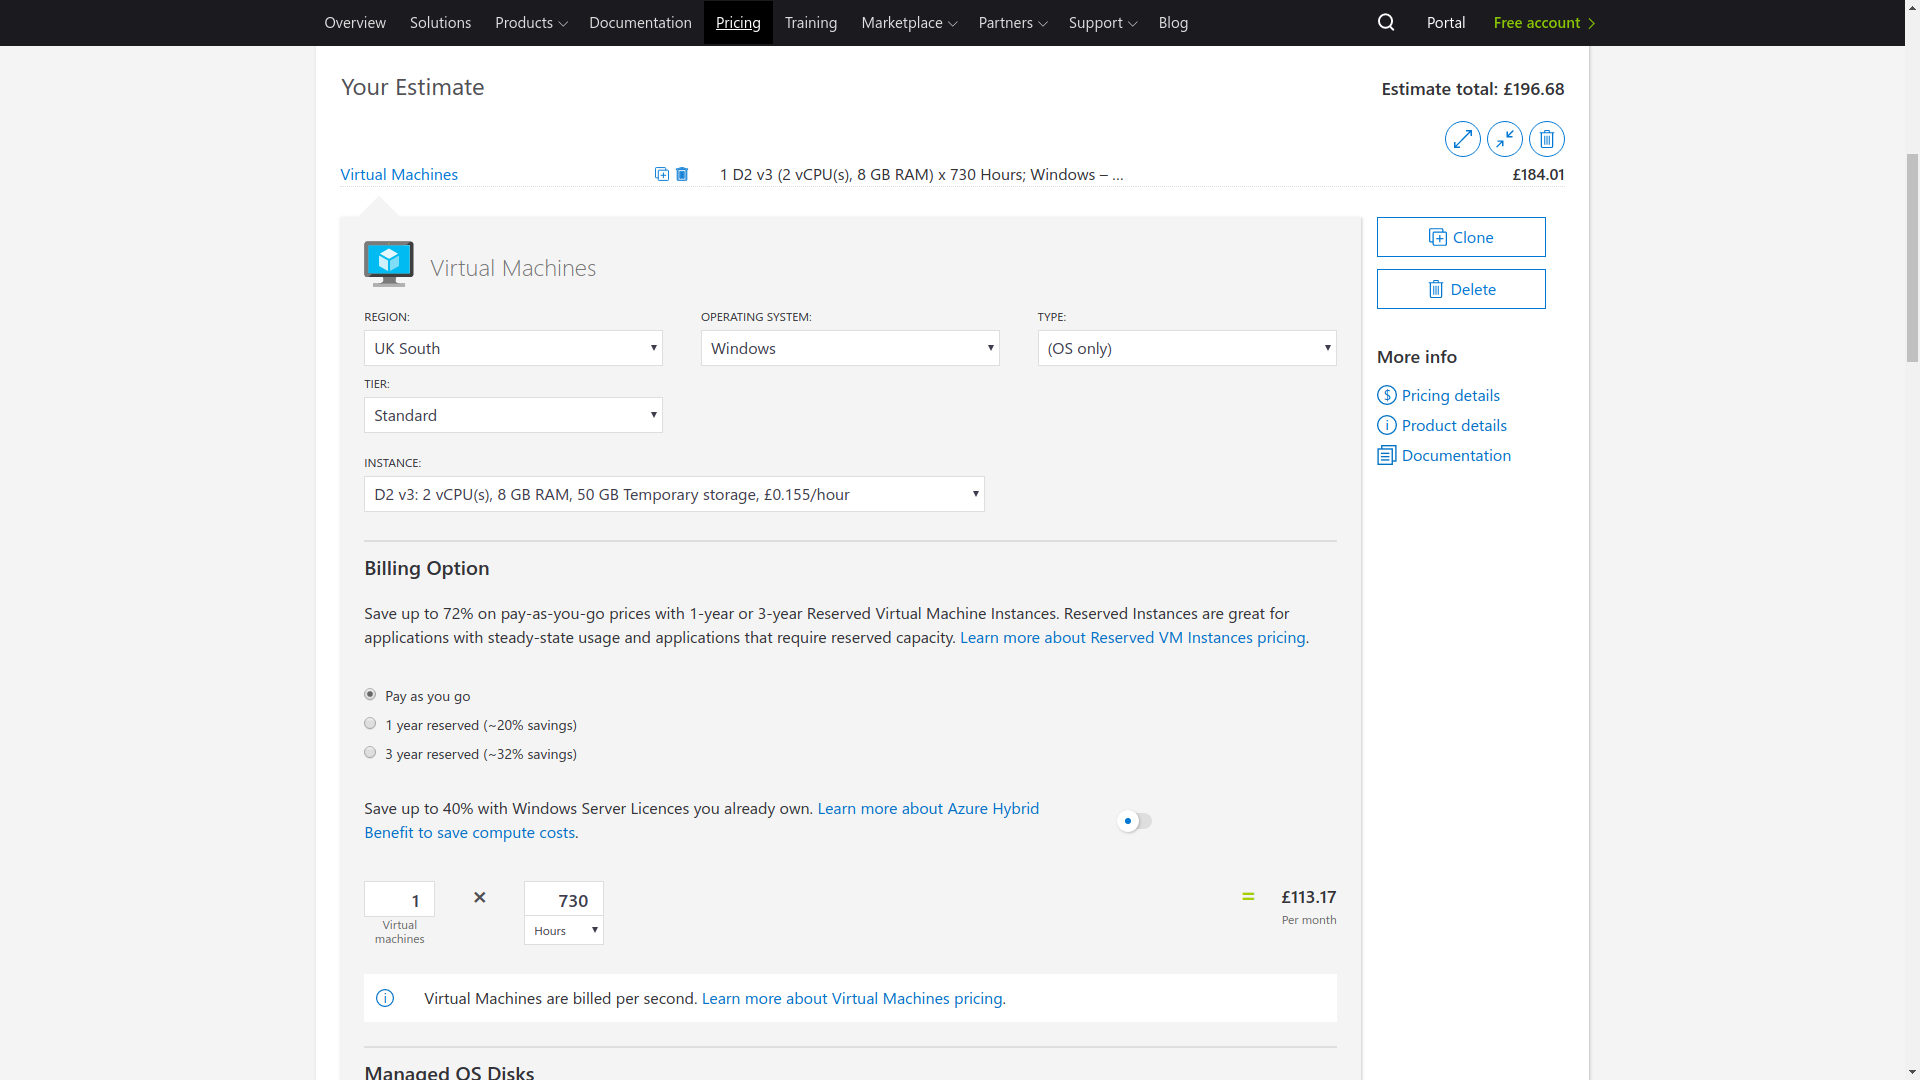Open Blog in navigation
The image size is (1920, 1080).
coord(1173,22)
